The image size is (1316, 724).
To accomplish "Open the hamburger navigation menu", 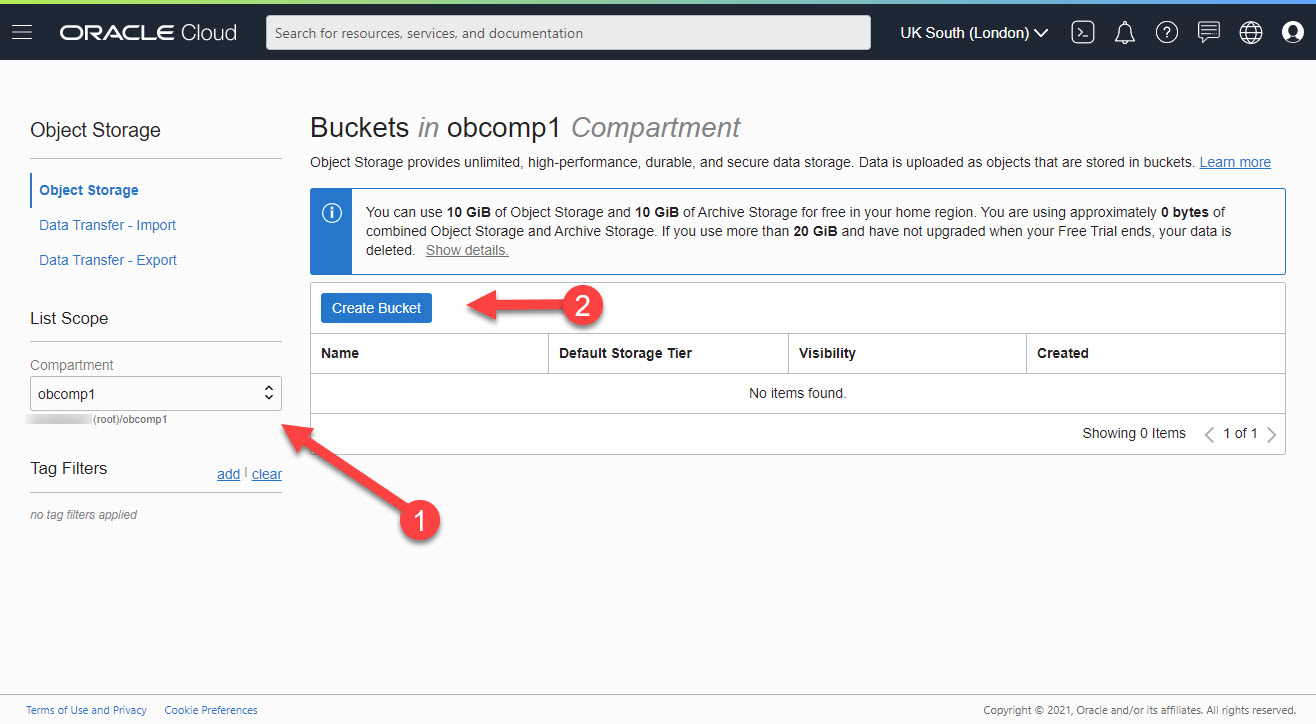I will (x=22, y=33).
